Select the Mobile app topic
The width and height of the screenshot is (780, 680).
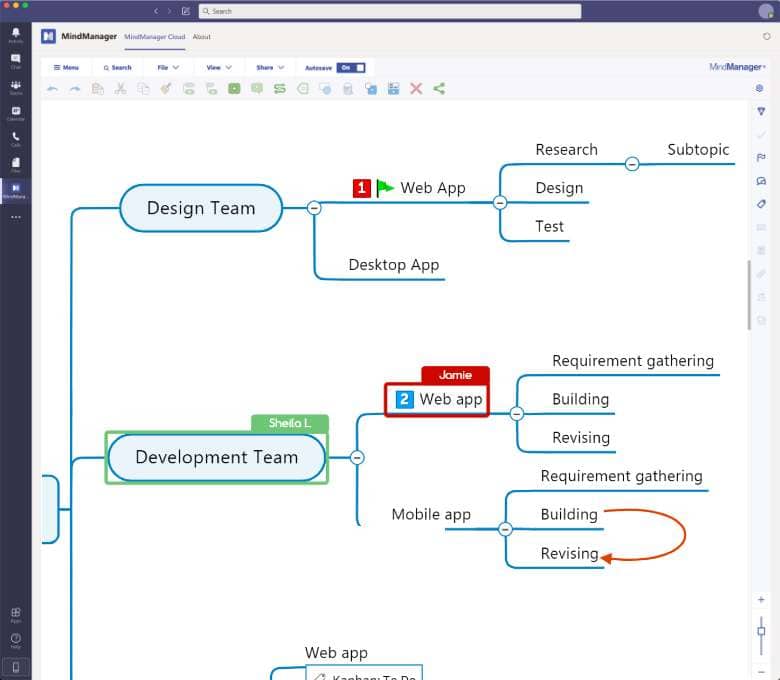pyautogui.click(x=431, y=514)
